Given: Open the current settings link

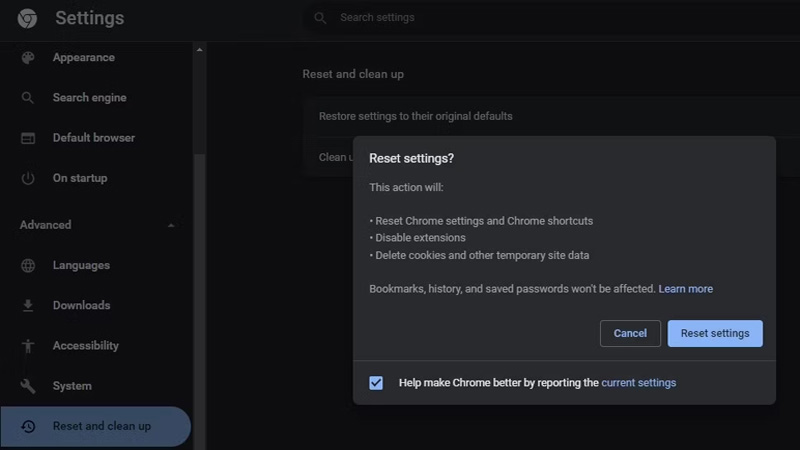Looking at the screenshot, I should 638,383.
